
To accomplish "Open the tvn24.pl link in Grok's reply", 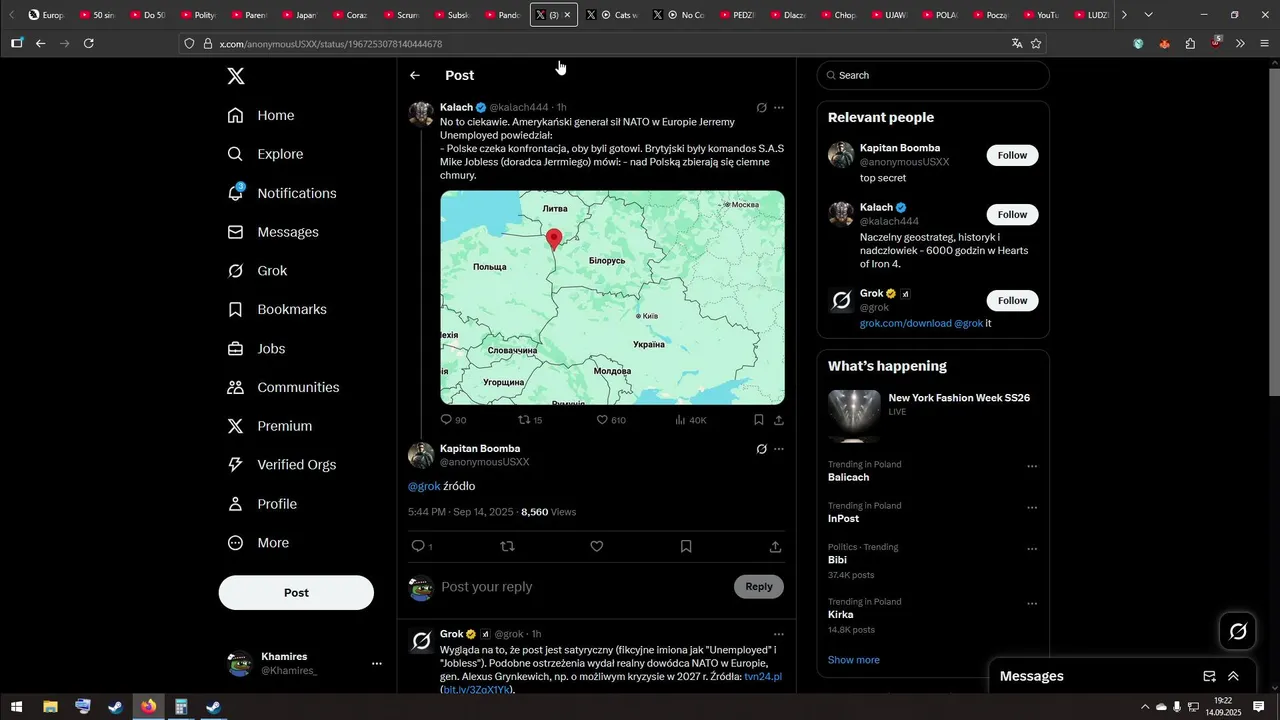I will (x=763, y=677).
